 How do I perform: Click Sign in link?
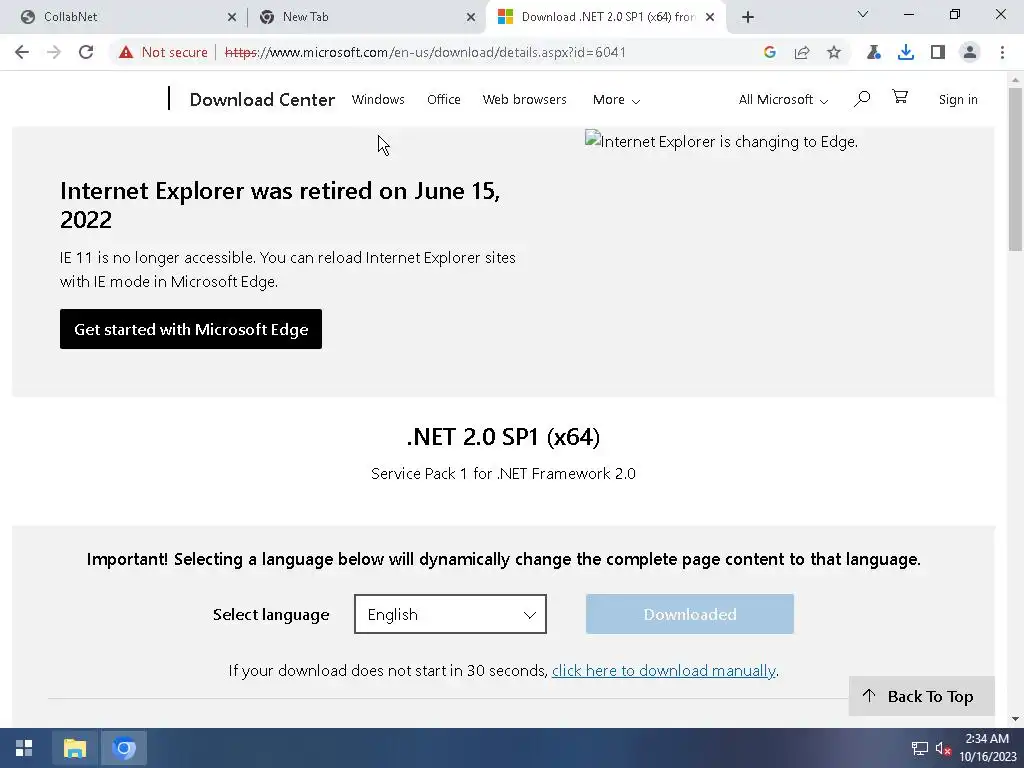point(958,99)
